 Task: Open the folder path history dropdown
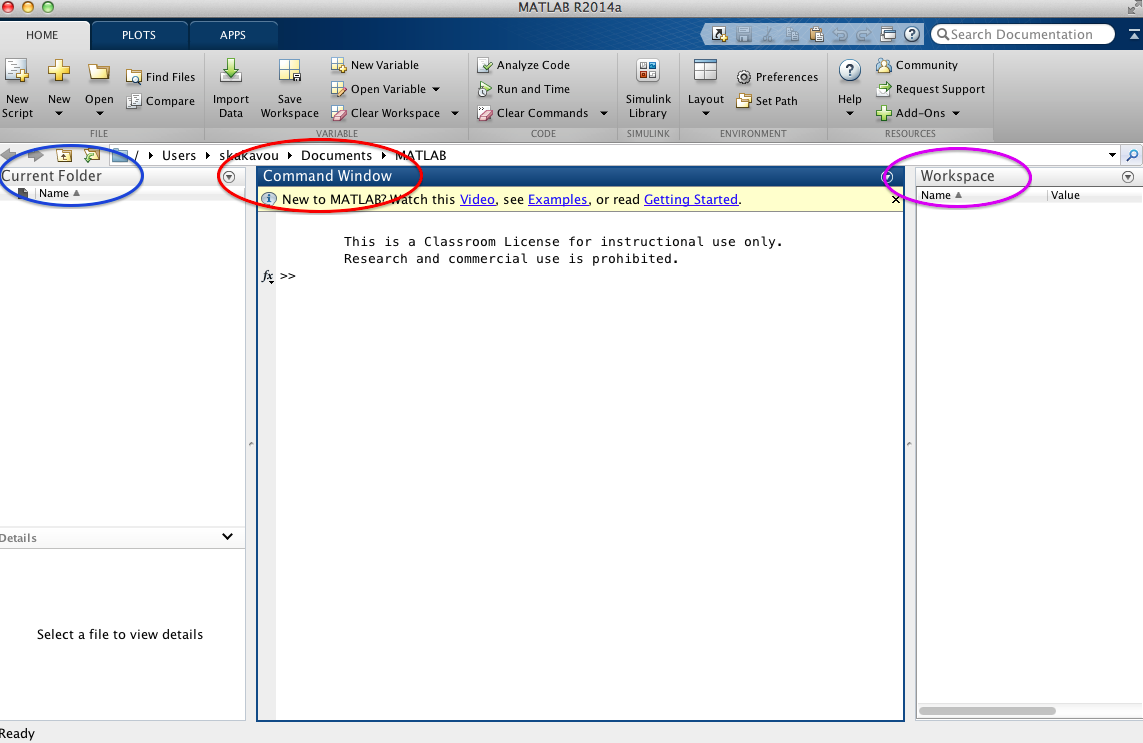click(x=1112, y=155)
